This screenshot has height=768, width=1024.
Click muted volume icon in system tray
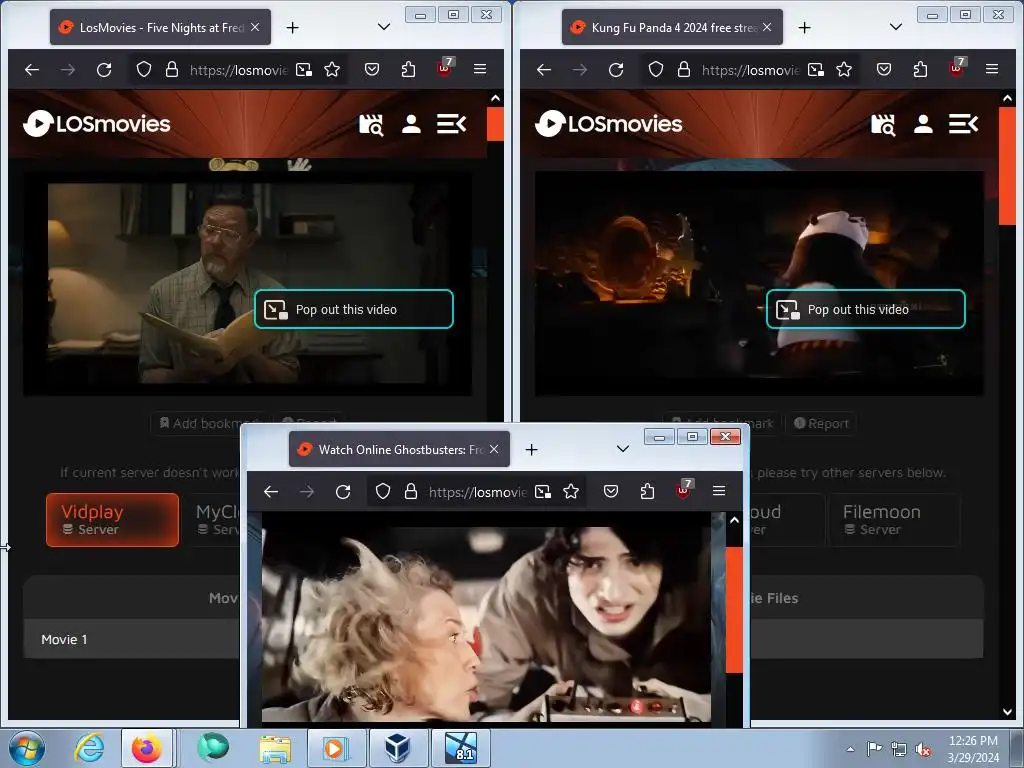(923, 749)
